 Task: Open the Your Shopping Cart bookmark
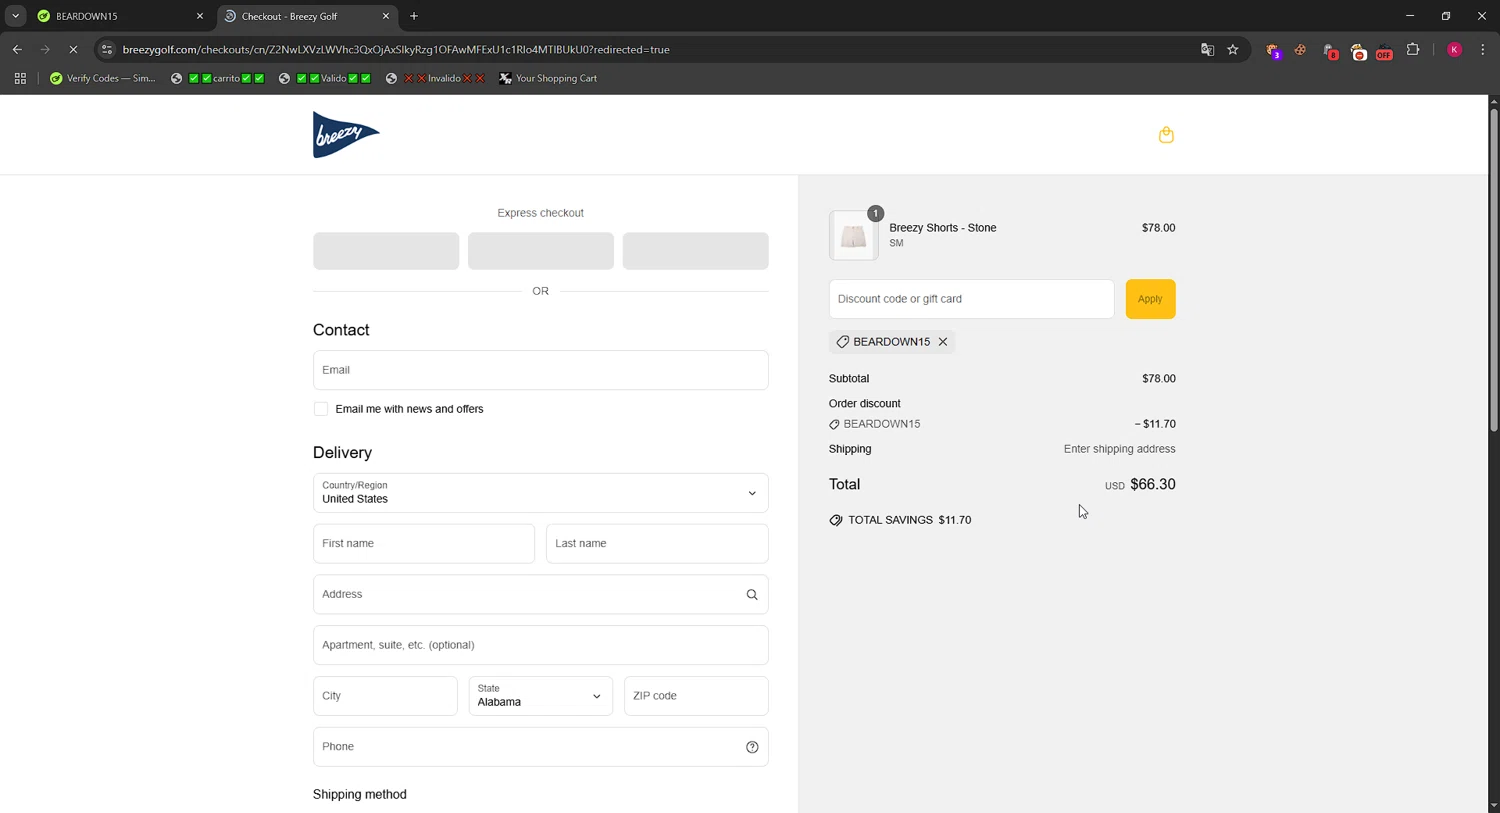click(x=548, y=78)
